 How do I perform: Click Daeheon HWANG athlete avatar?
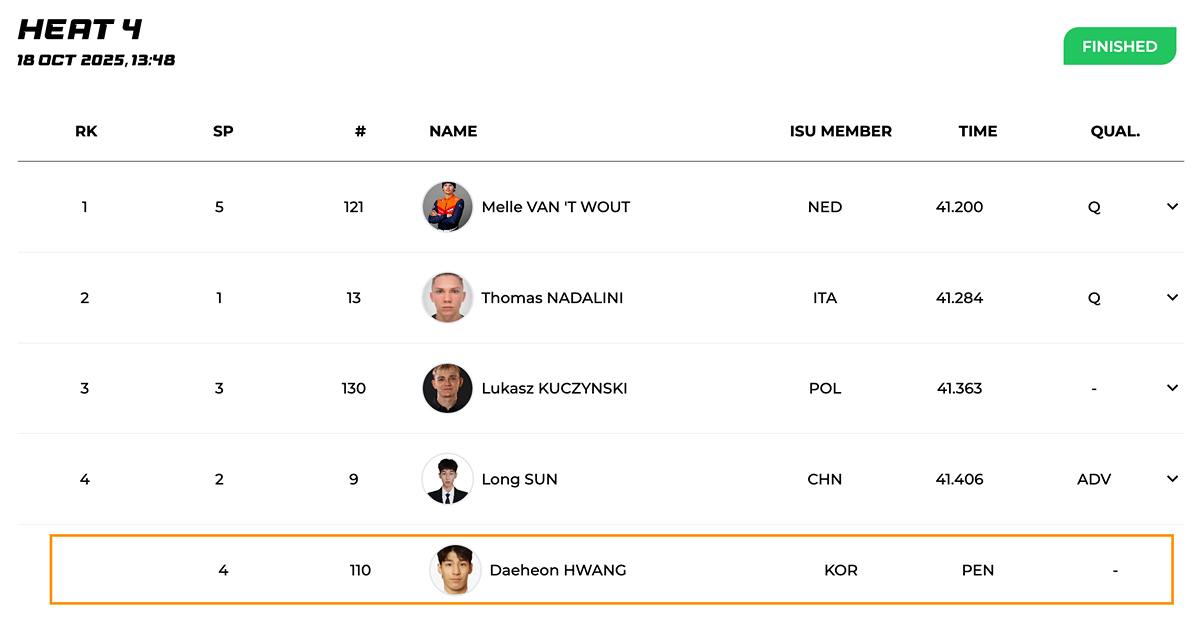click(455, 570)
